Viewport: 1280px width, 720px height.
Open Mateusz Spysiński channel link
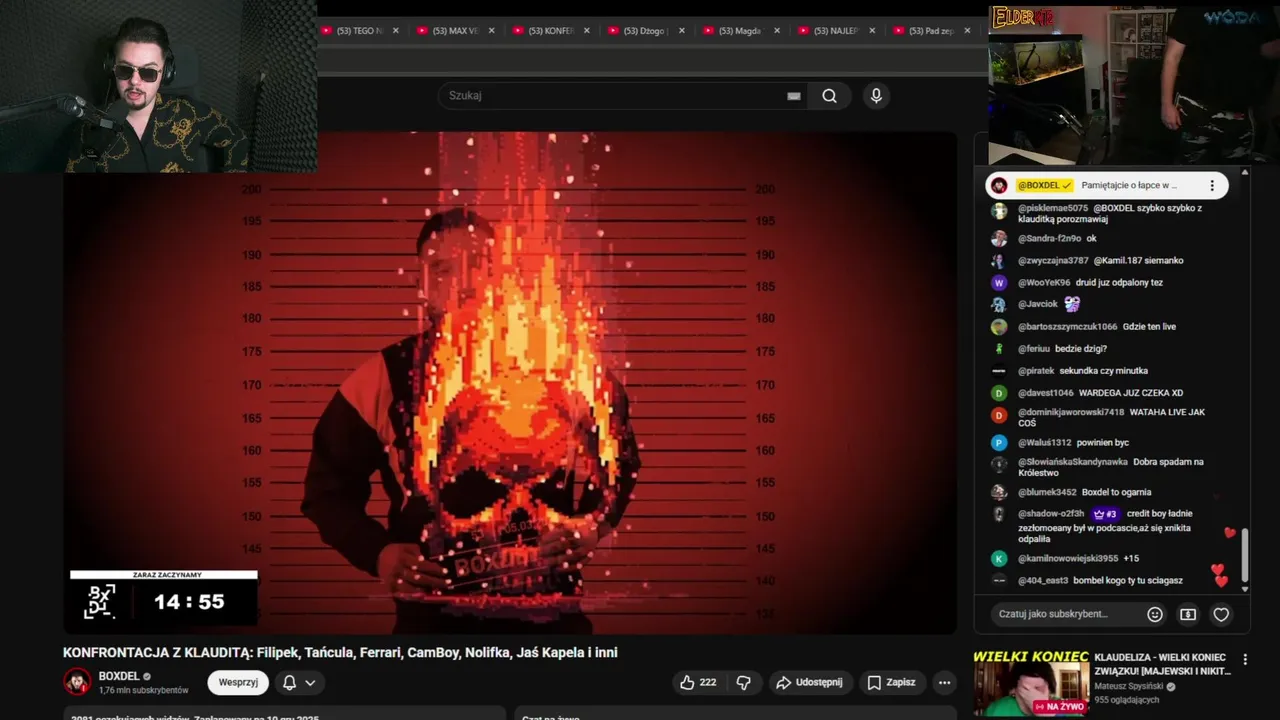pos(1129,687)
